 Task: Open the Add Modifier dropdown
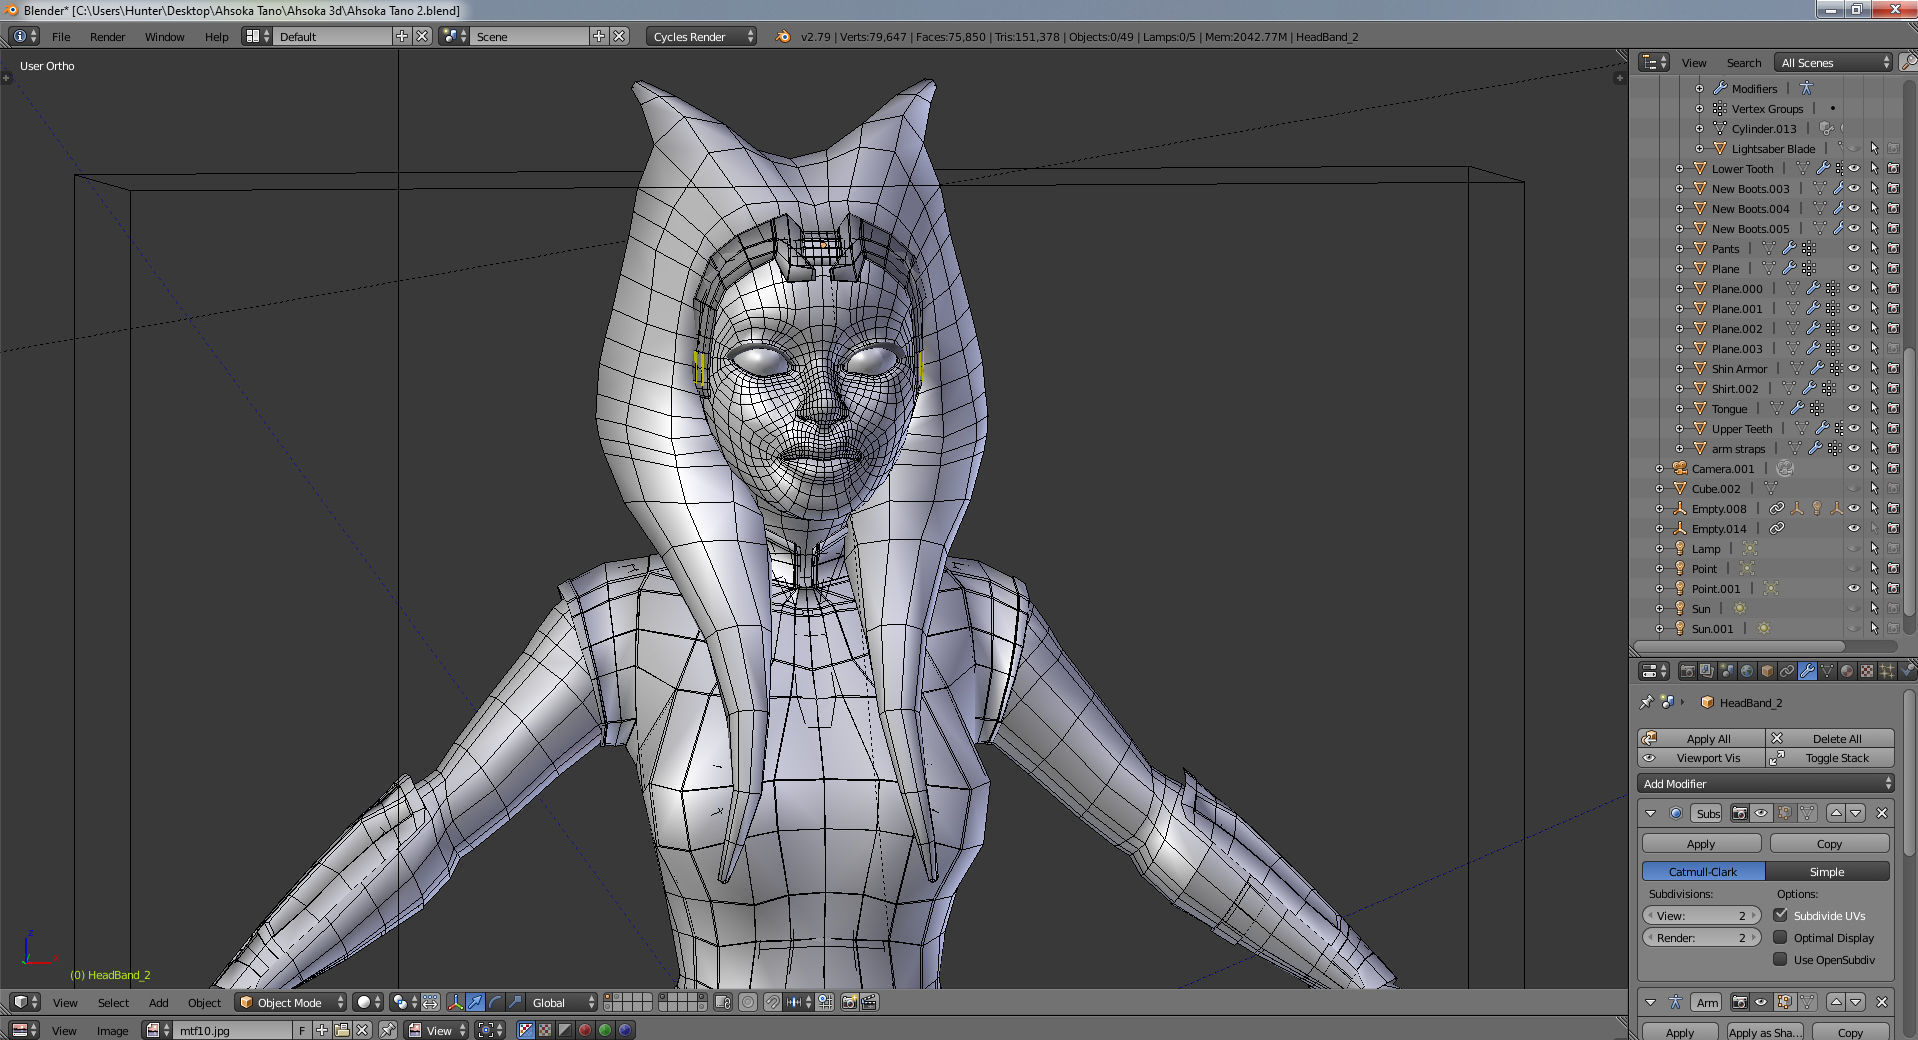coord(1766,783)
